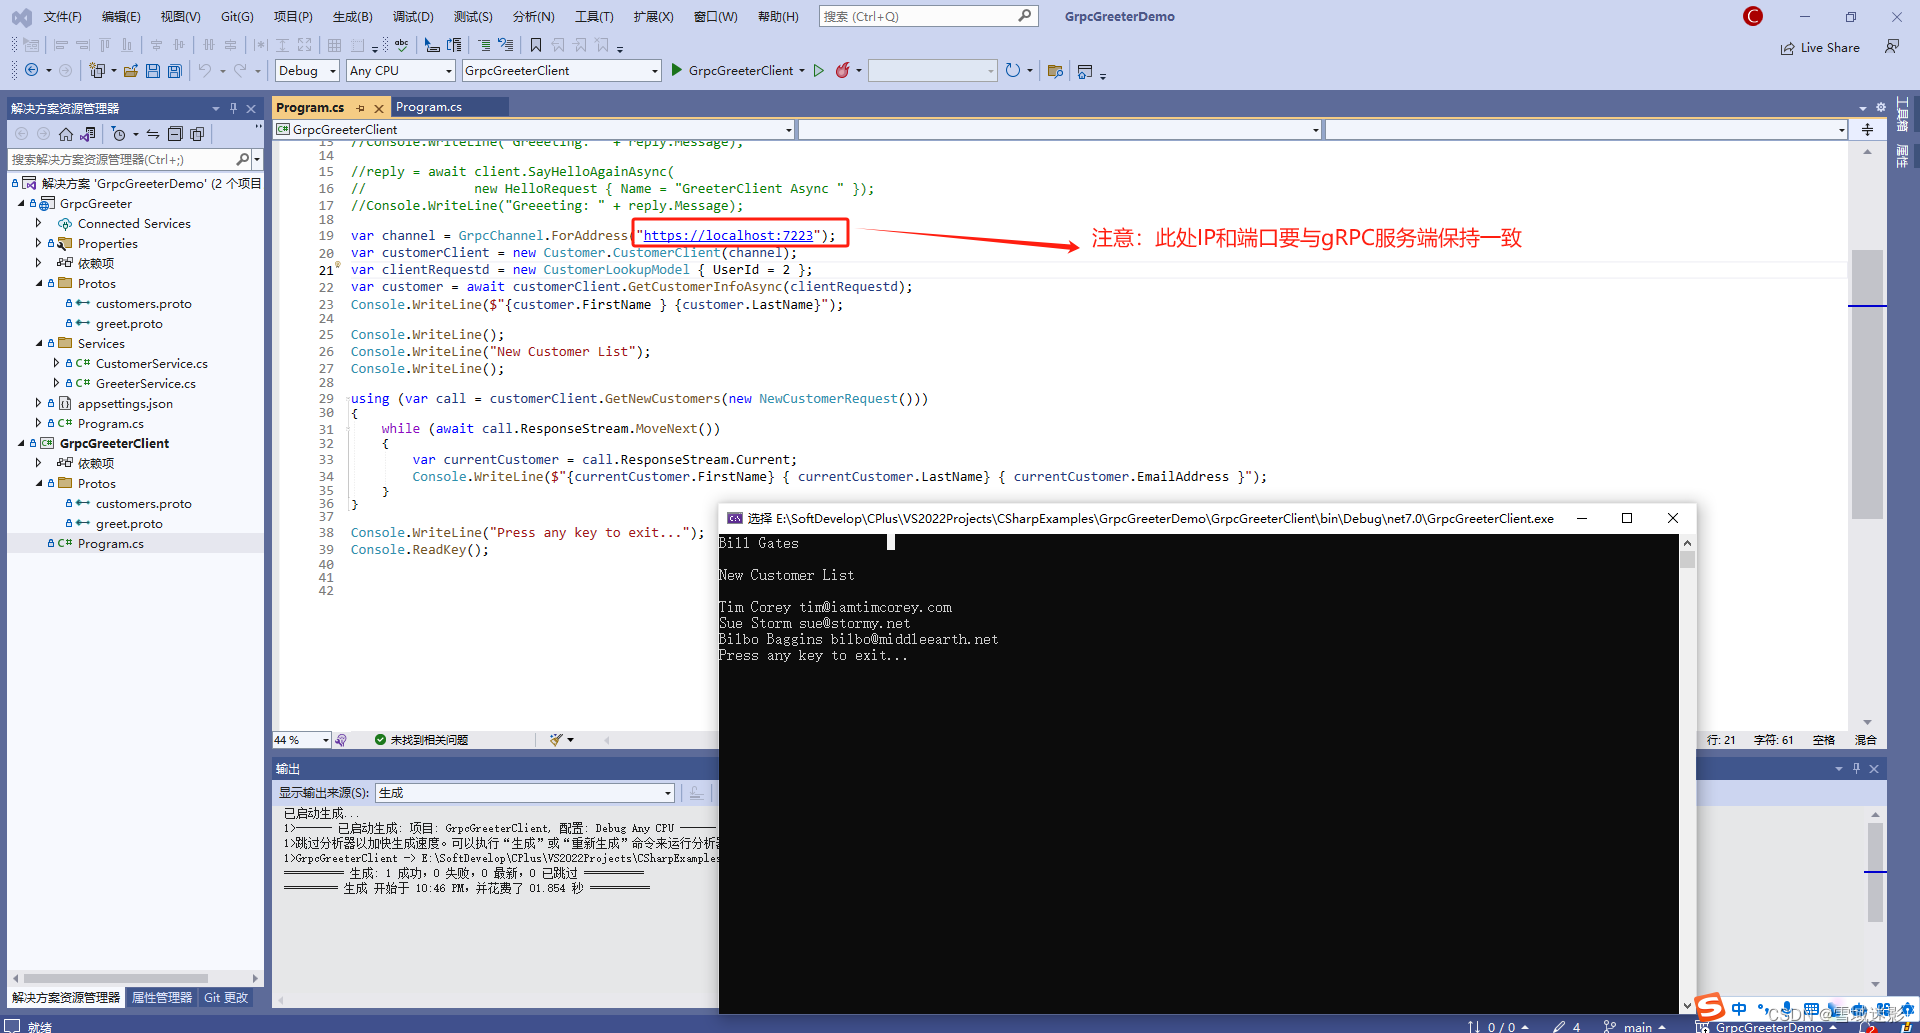
Task: Click the code cleanup broom icon
Action: click(x=557, y=740)
